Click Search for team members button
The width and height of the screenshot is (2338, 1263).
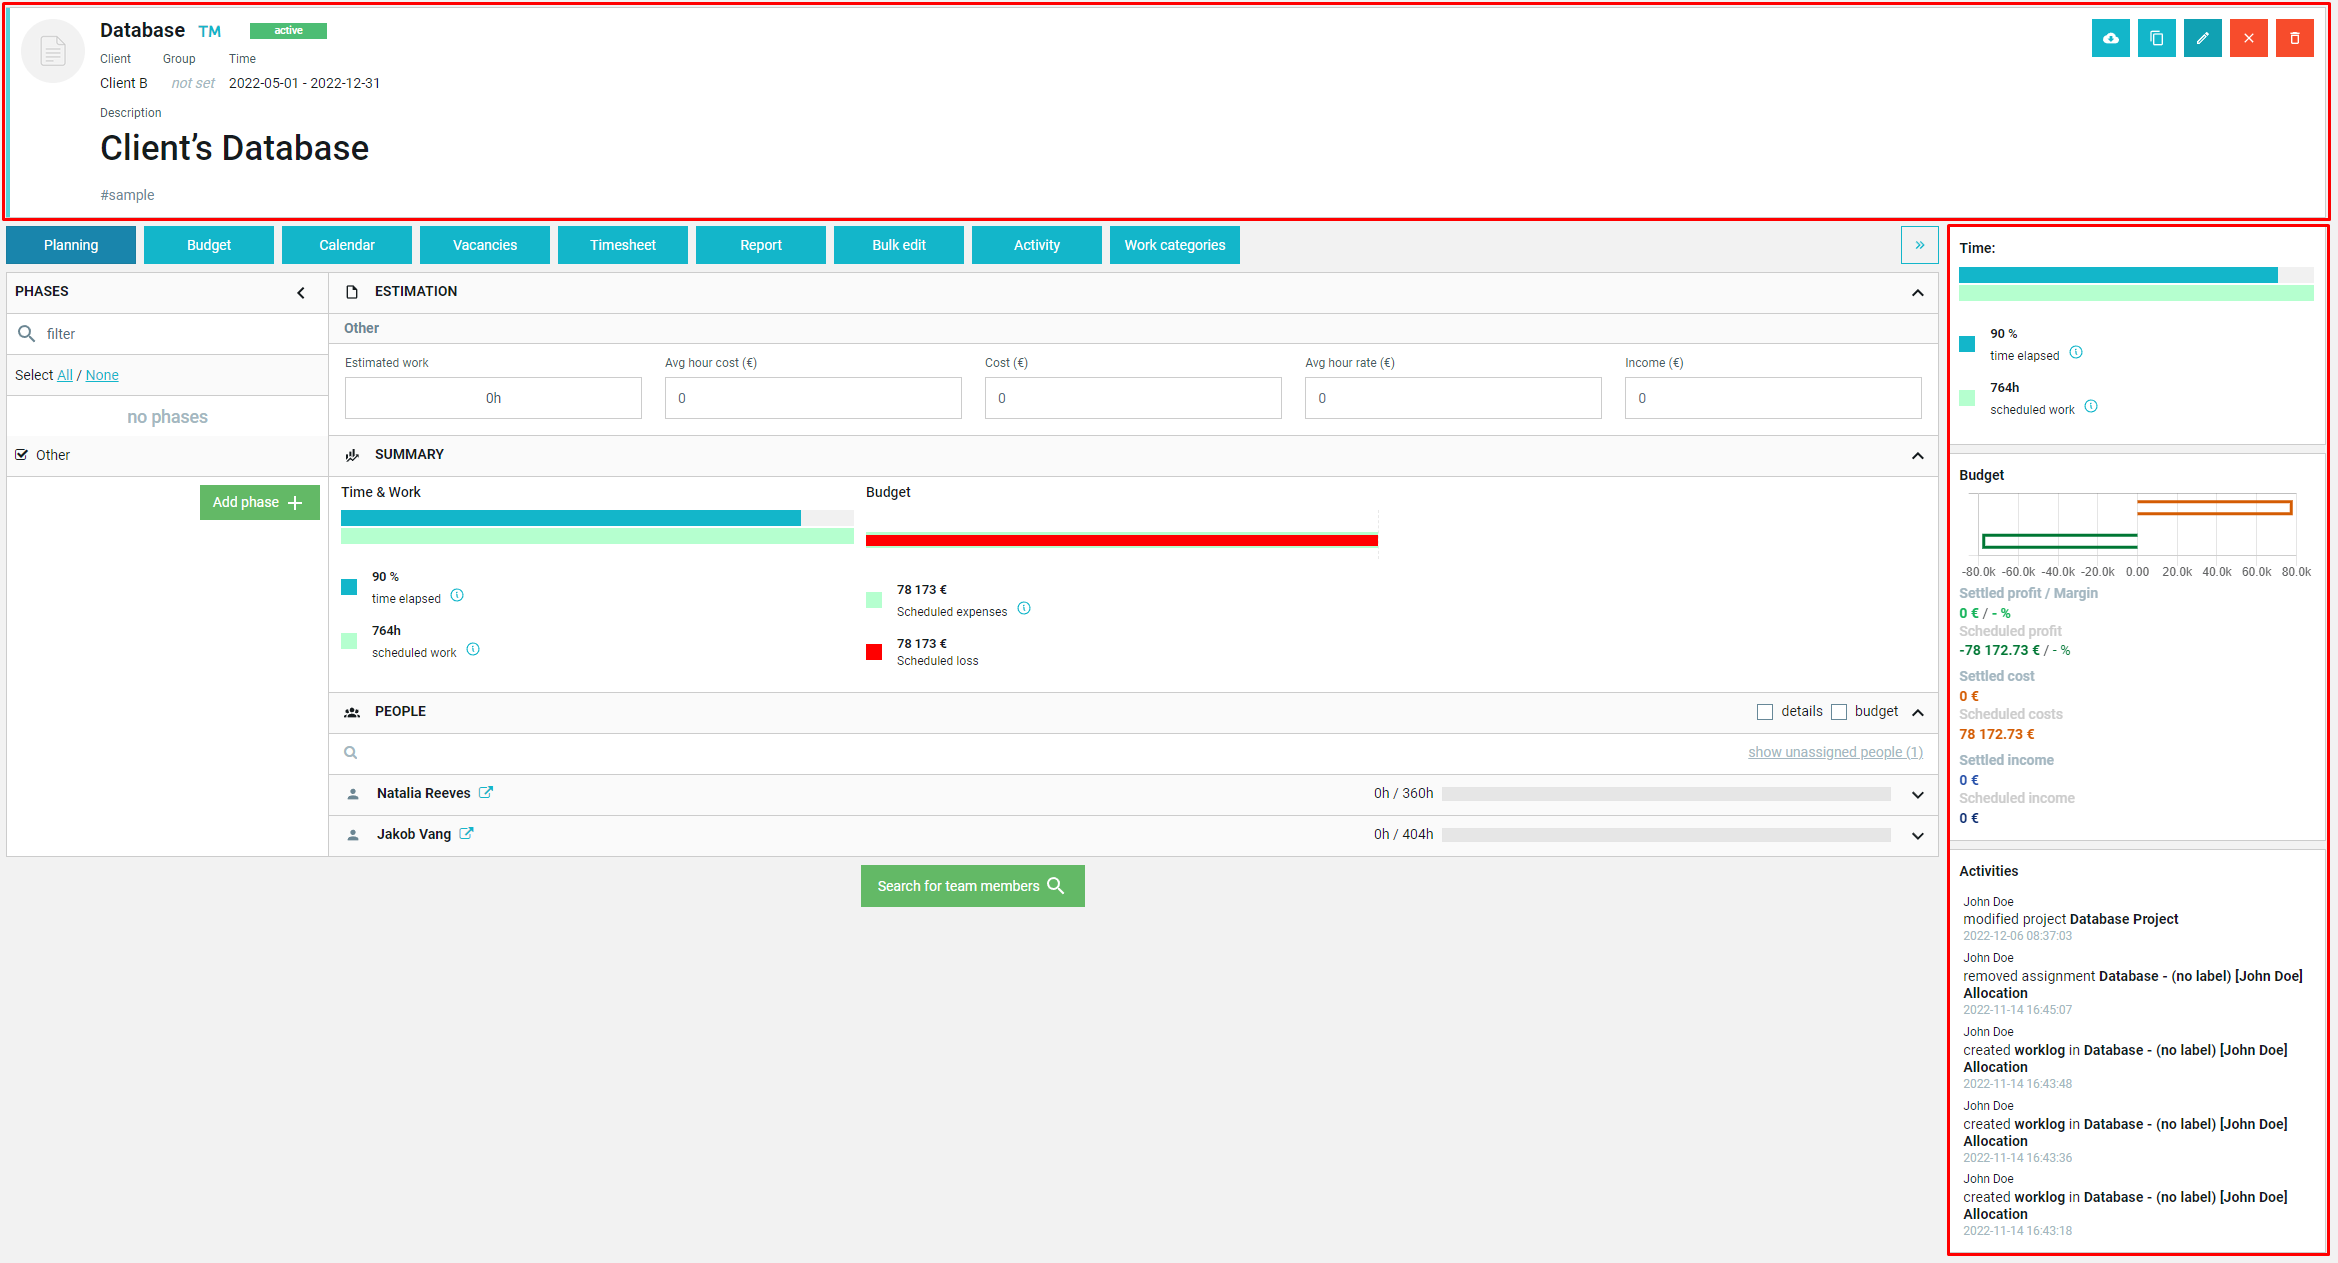972,886
